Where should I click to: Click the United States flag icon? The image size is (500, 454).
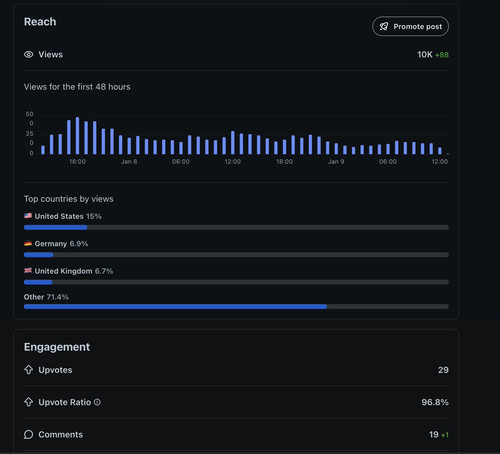point(28,216)
